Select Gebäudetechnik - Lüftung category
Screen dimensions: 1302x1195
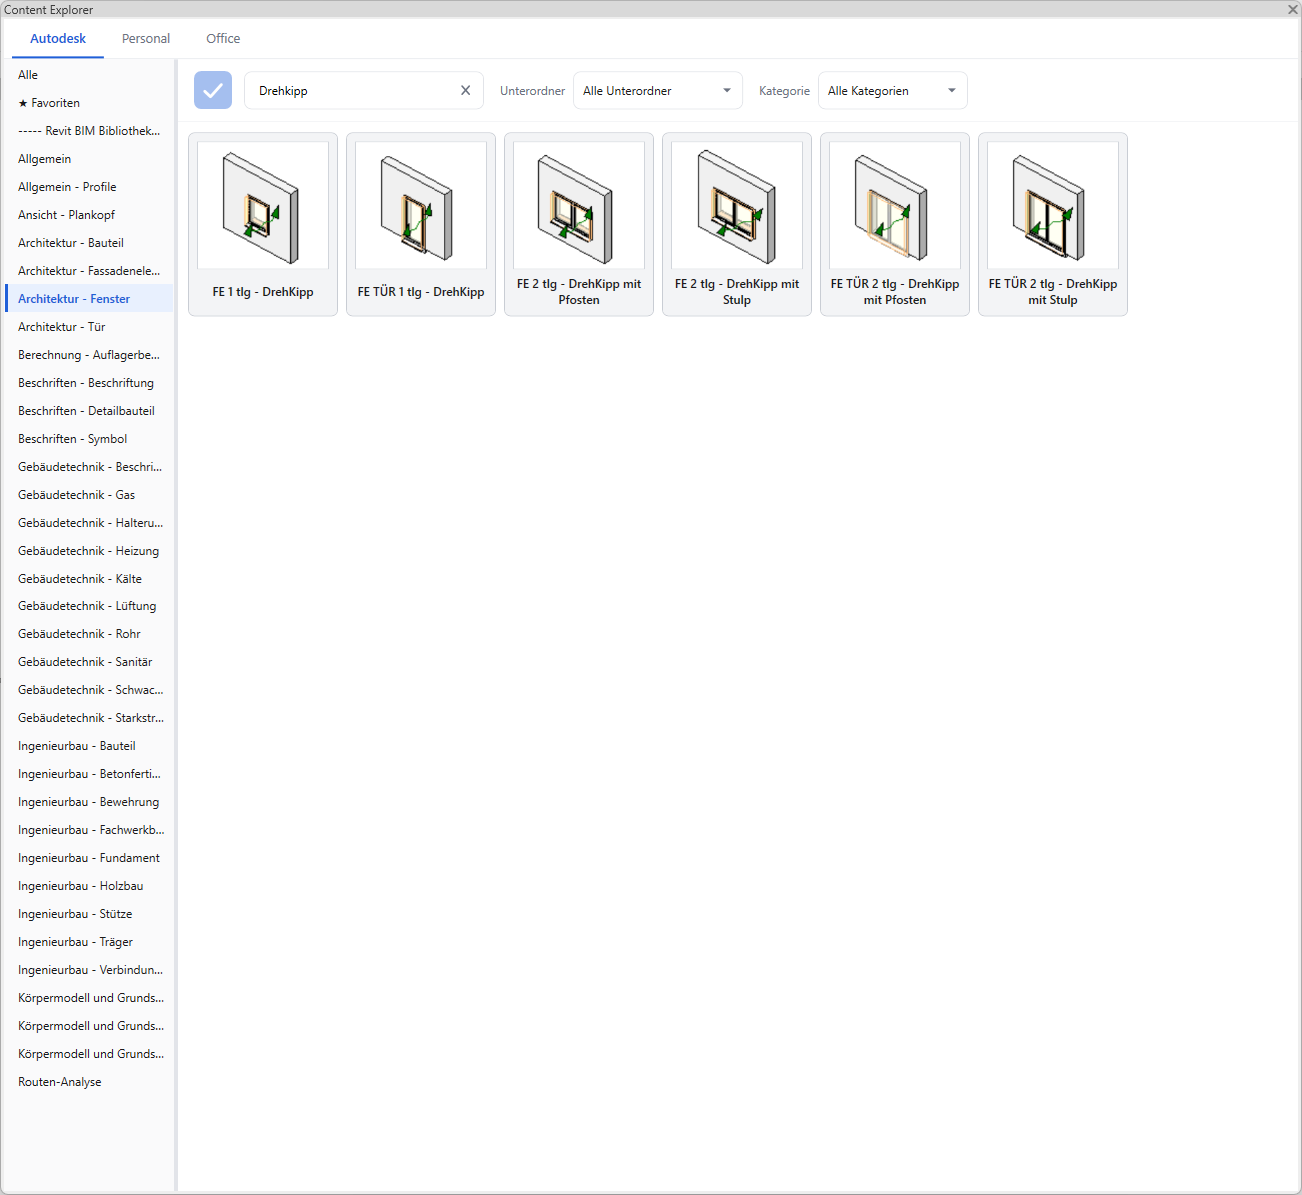pos(89,606)
